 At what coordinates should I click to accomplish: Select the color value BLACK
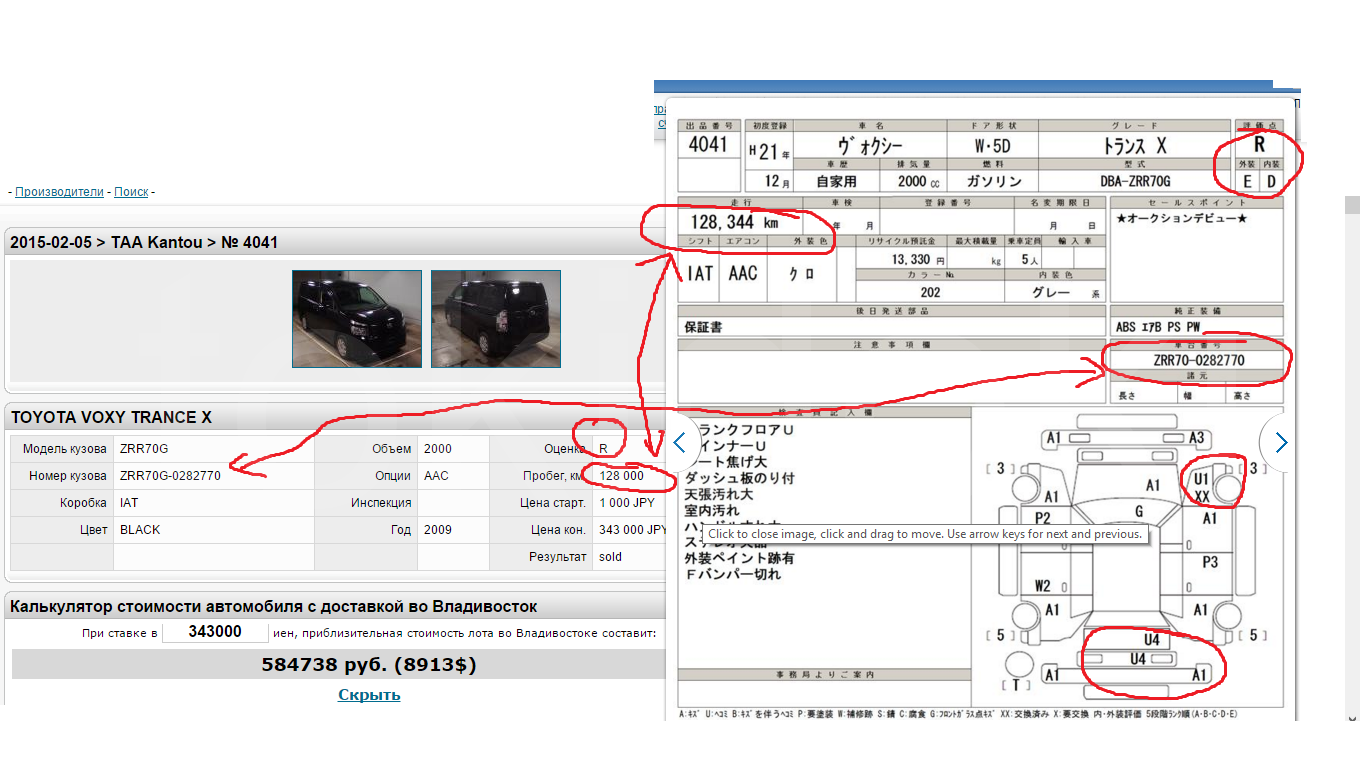140,530
